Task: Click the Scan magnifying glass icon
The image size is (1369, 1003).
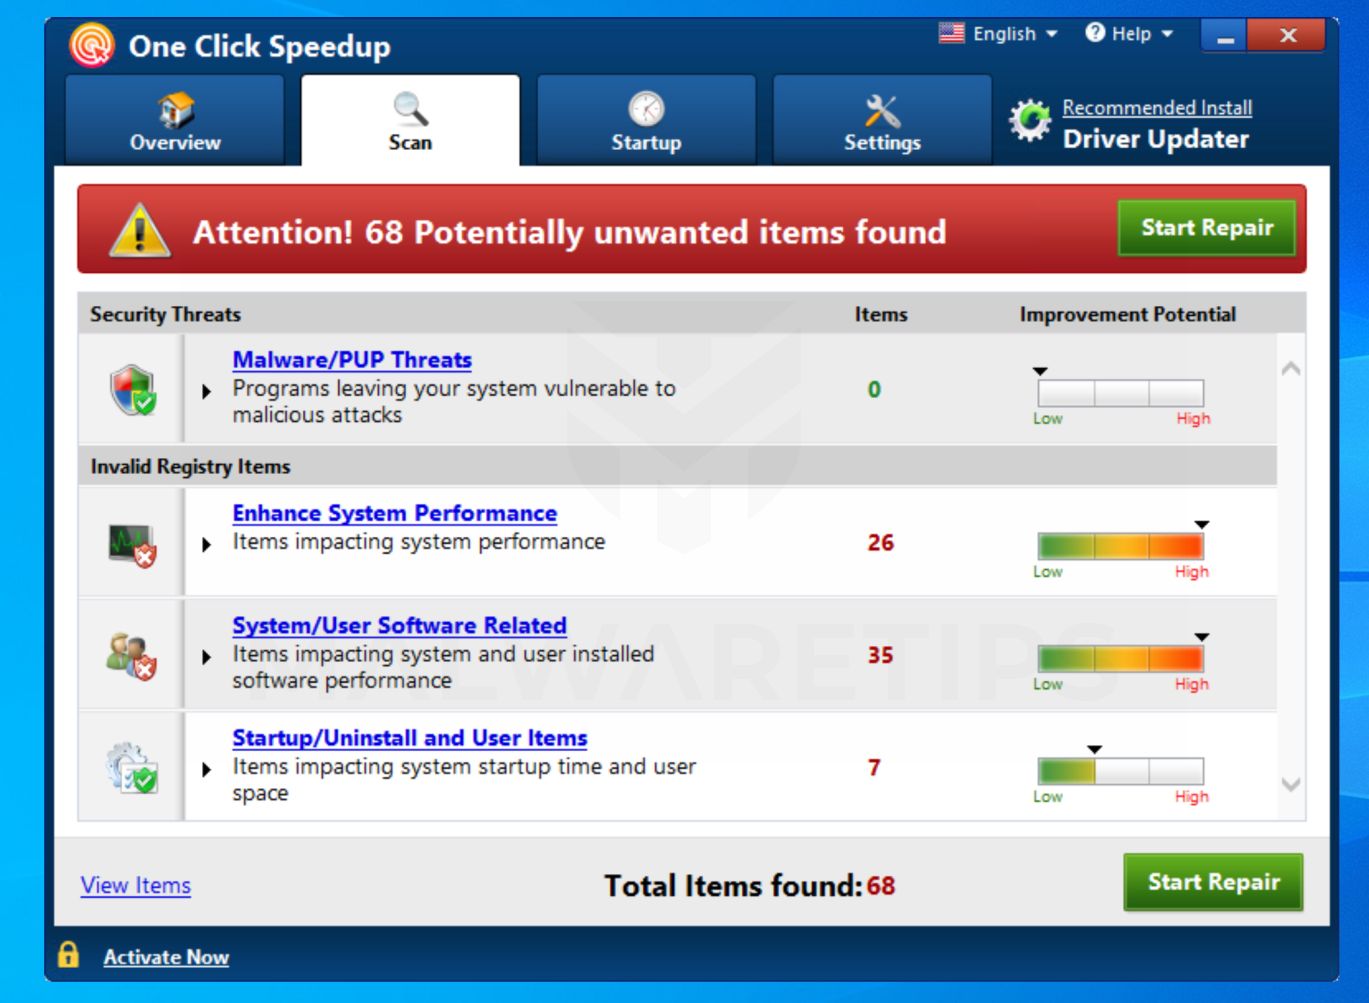Action: tap(410, 108)
